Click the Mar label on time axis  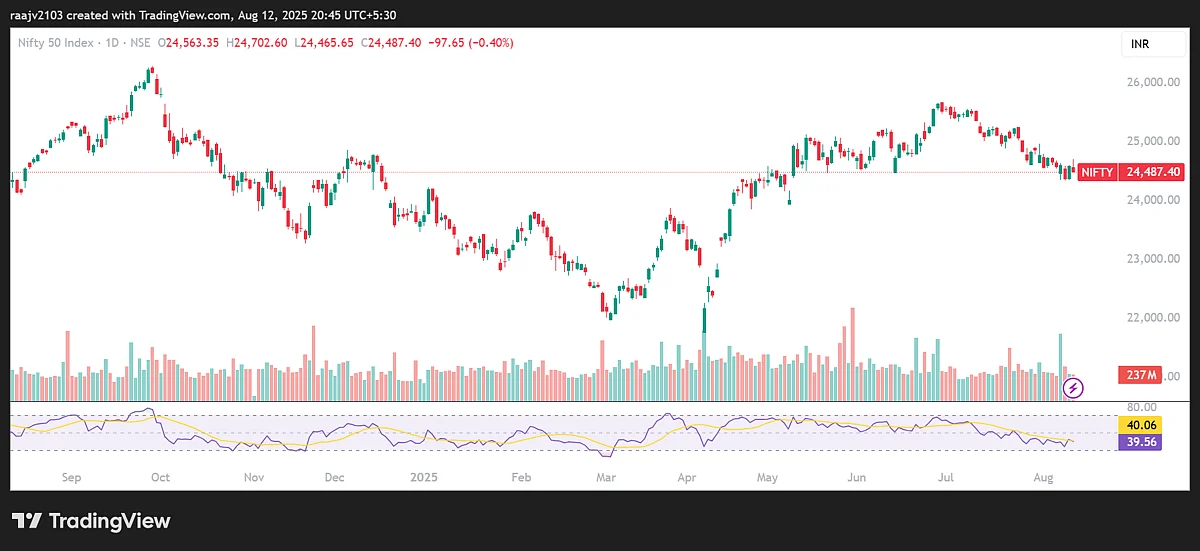pyautogui.click(x=606, y=478)
